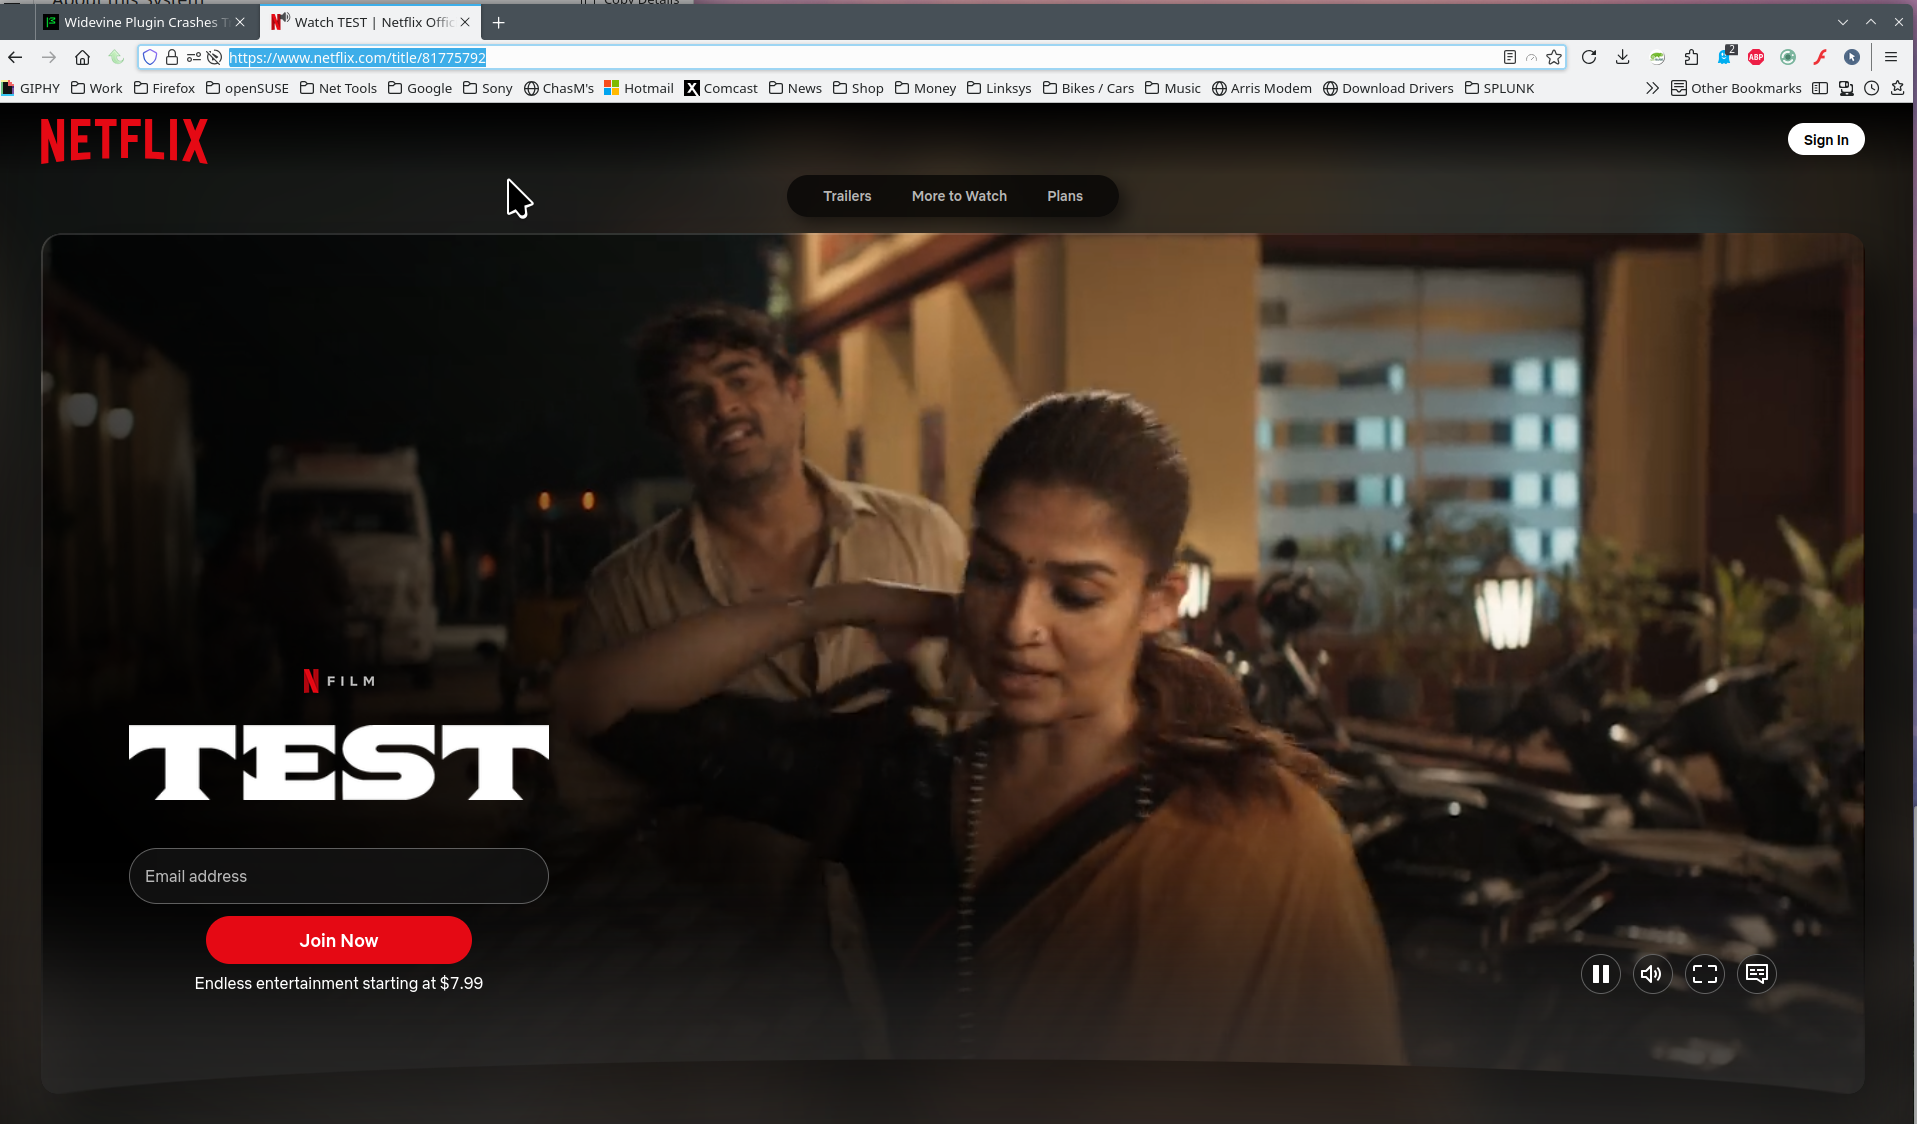Open the browser home page
The width and height of the screenshot is (1917, 1124).
pos(83,57)
